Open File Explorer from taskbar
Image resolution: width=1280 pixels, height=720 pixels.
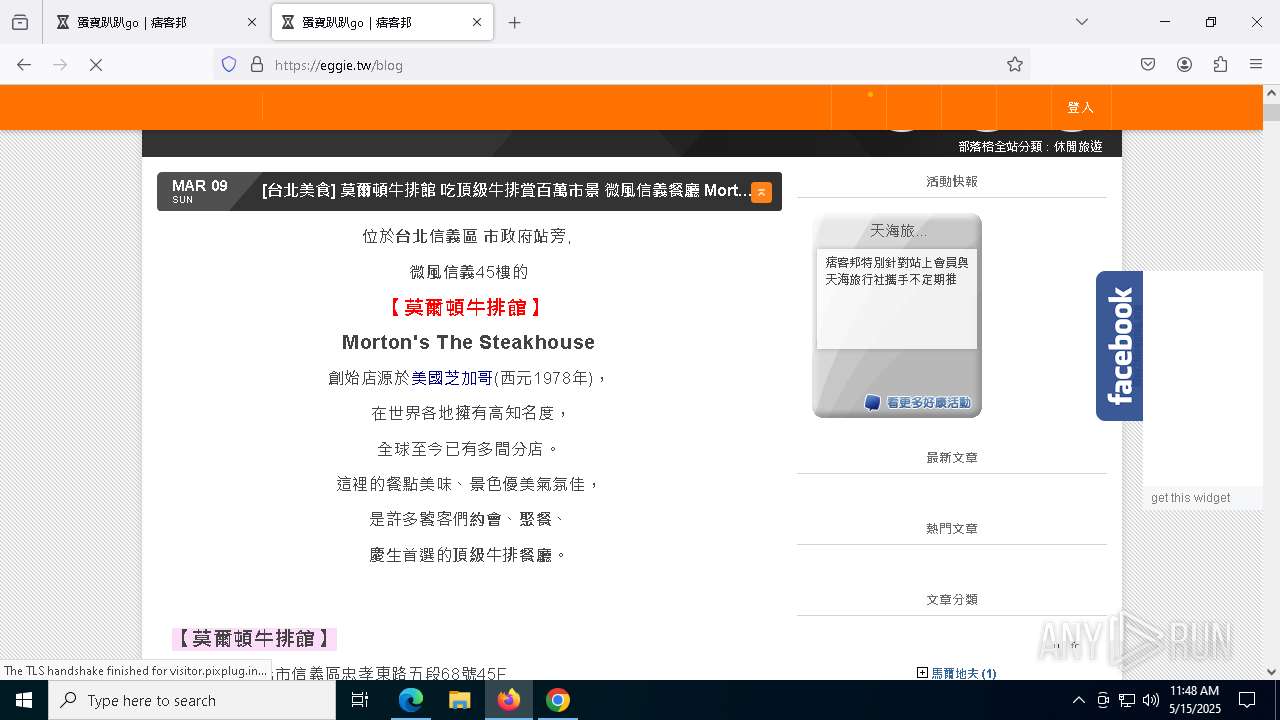click(459, 700)
